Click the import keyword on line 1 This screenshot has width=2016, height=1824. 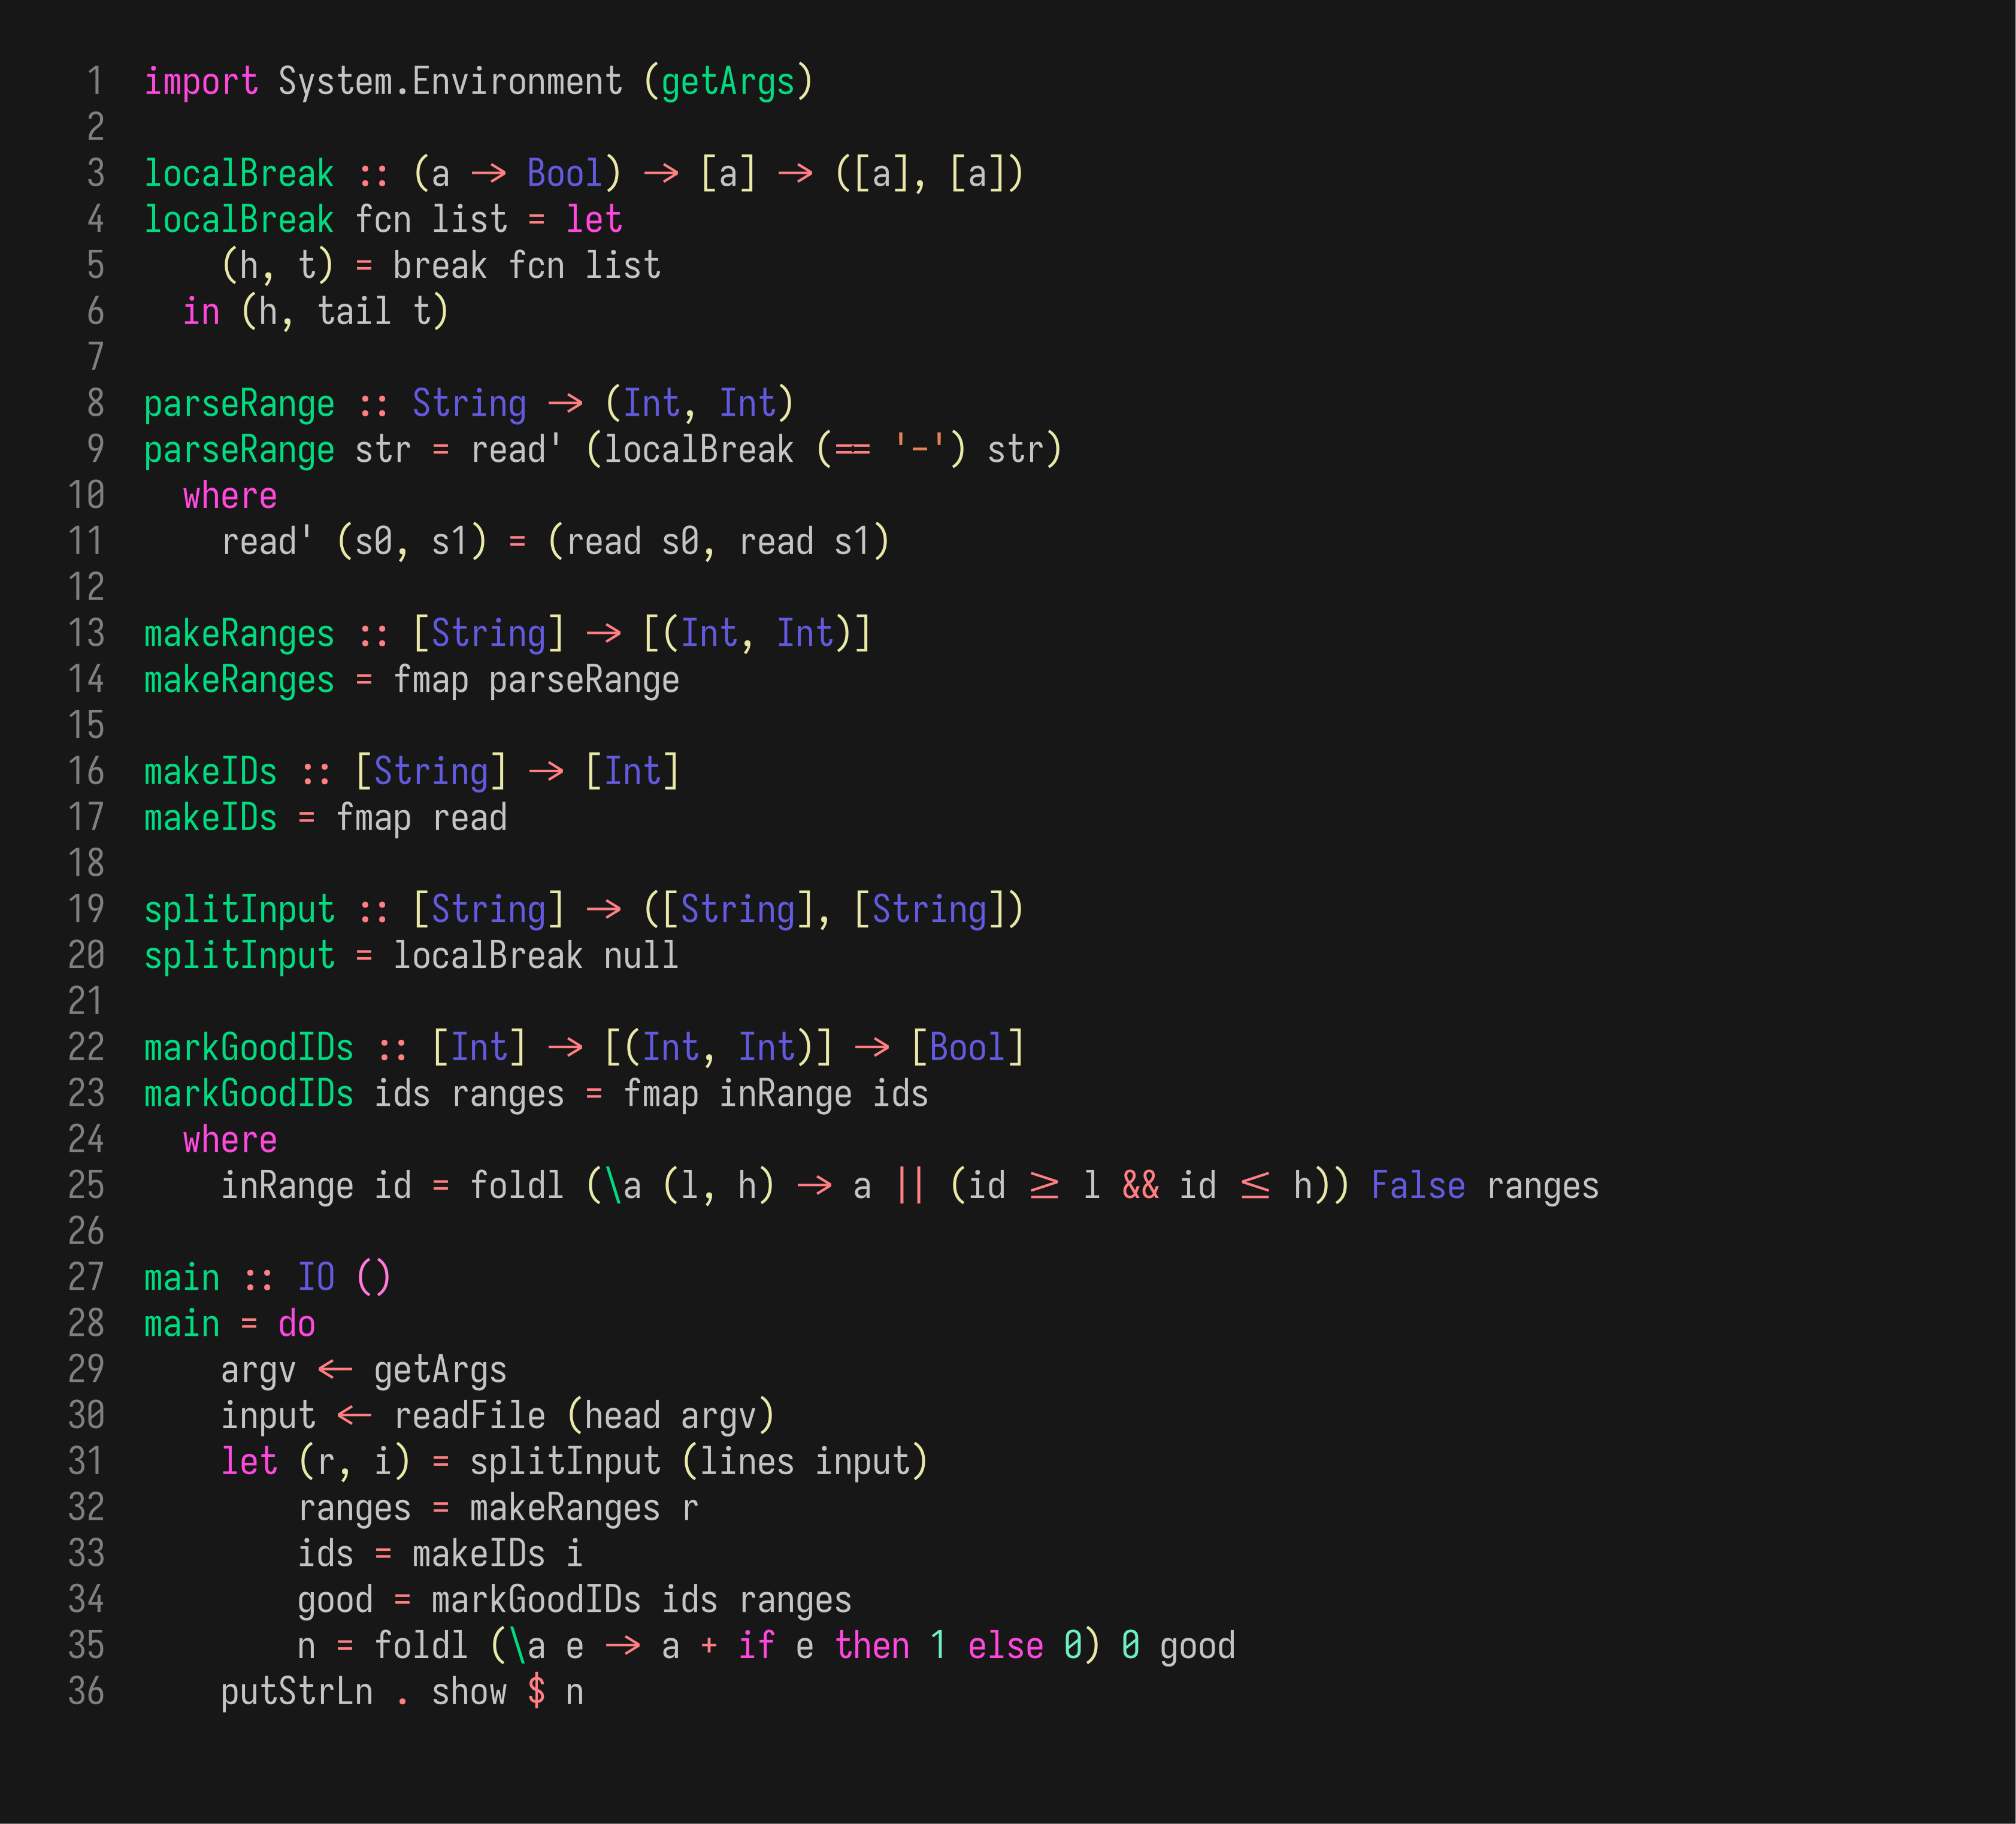200,81
